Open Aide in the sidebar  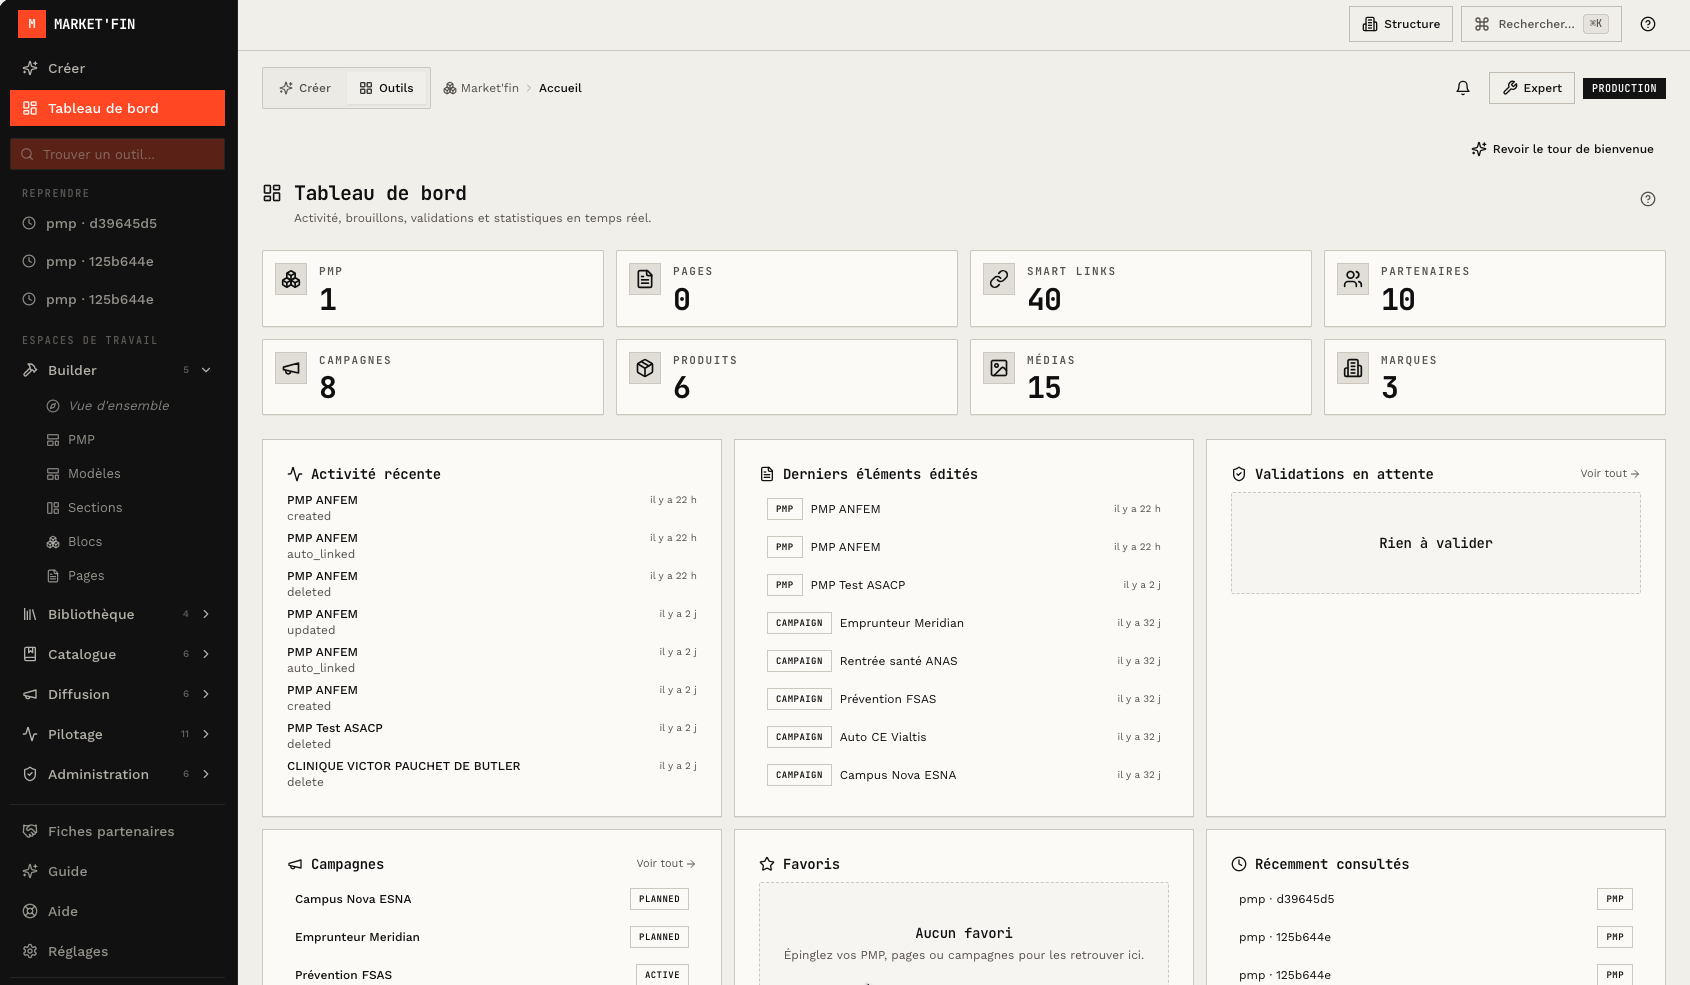coord(118,911)
